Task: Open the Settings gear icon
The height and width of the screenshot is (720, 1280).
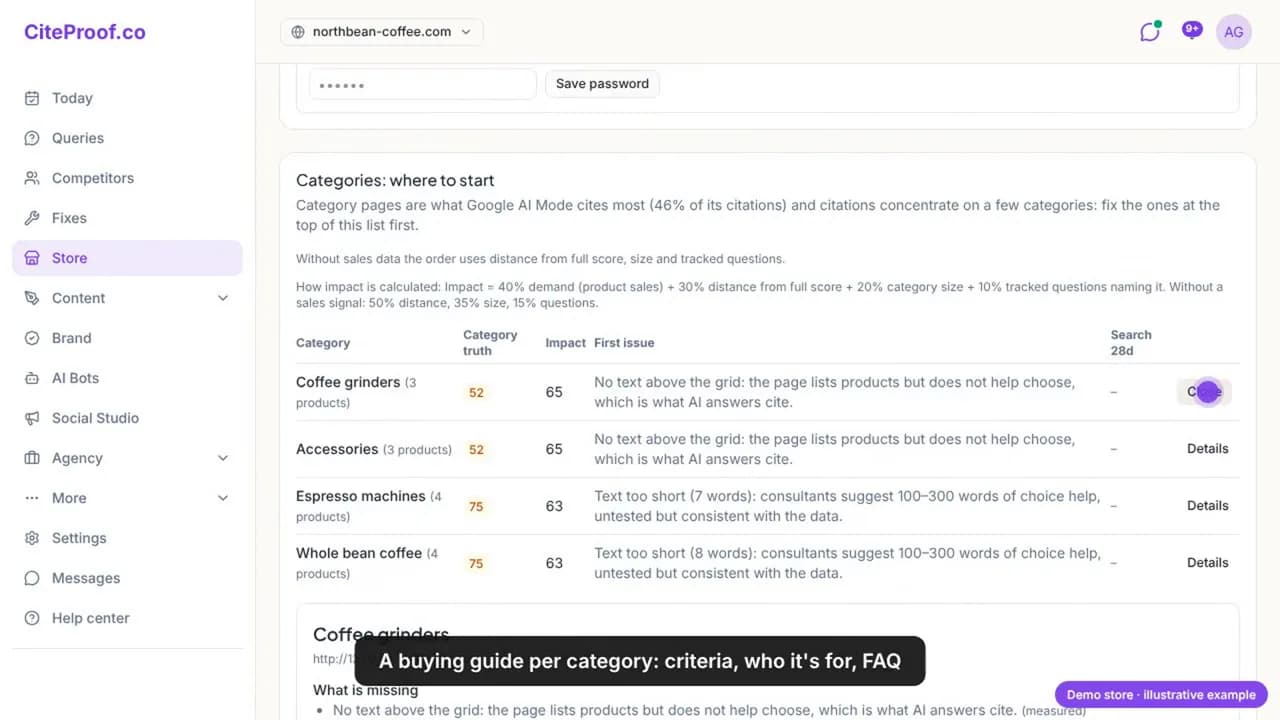Action: tap(32, 538)
